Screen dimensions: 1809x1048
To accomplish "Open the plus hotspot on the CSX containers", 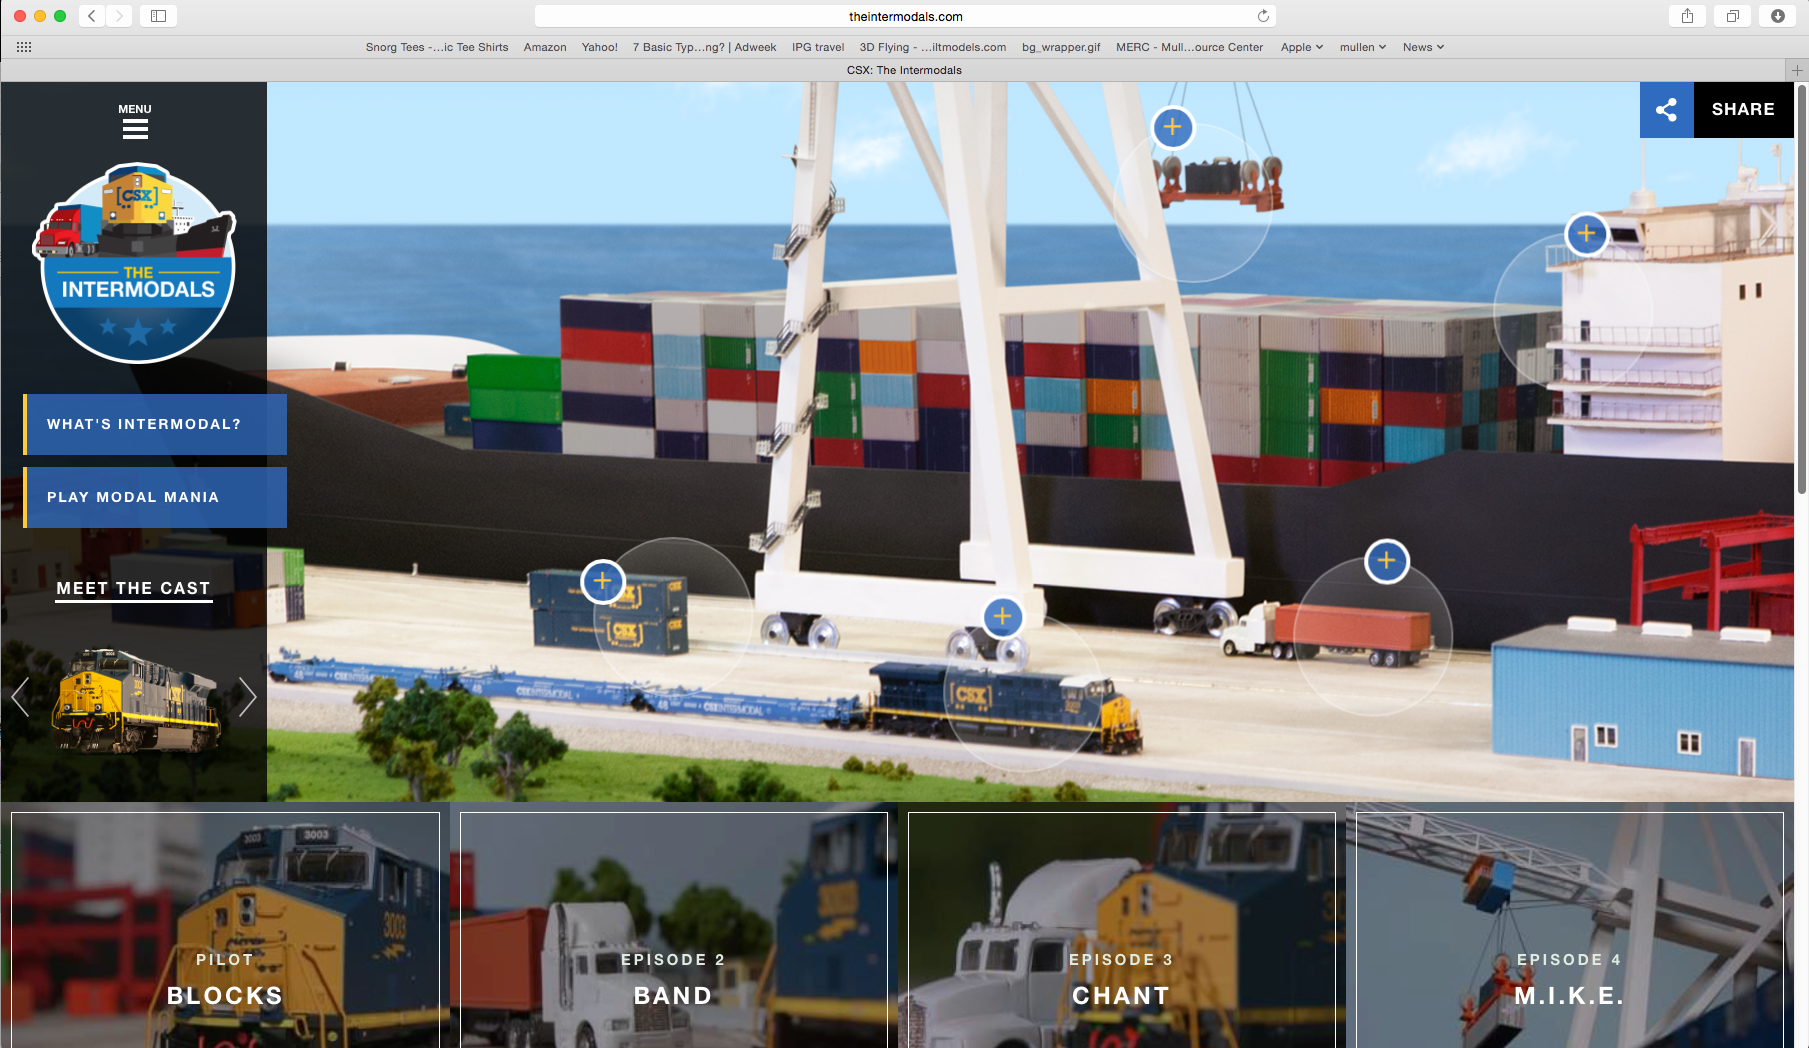I will 603,581.
